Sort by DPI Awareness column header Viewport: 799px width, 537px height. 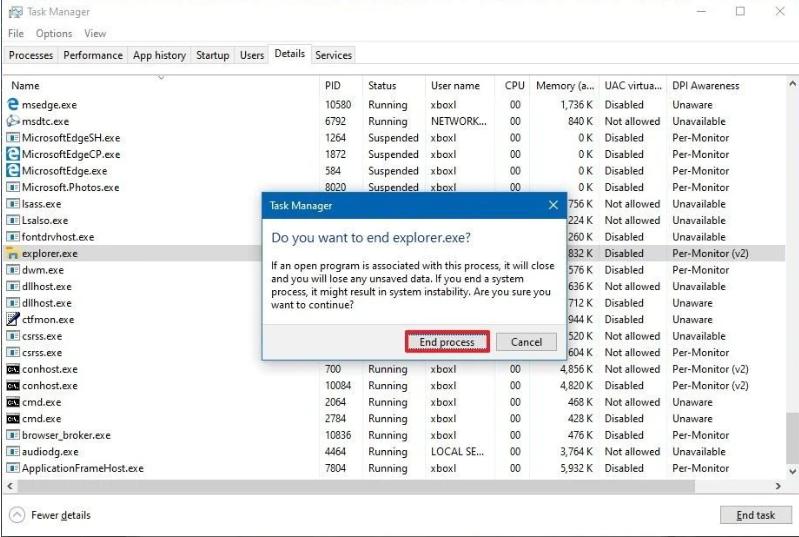click(x=726, y=86)
